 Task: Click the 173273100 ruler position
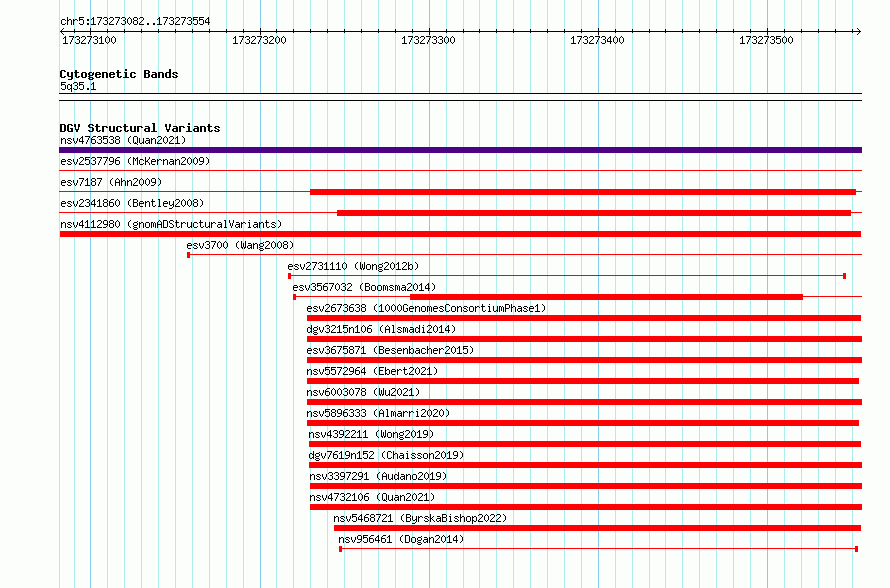(x=89, y=40)
